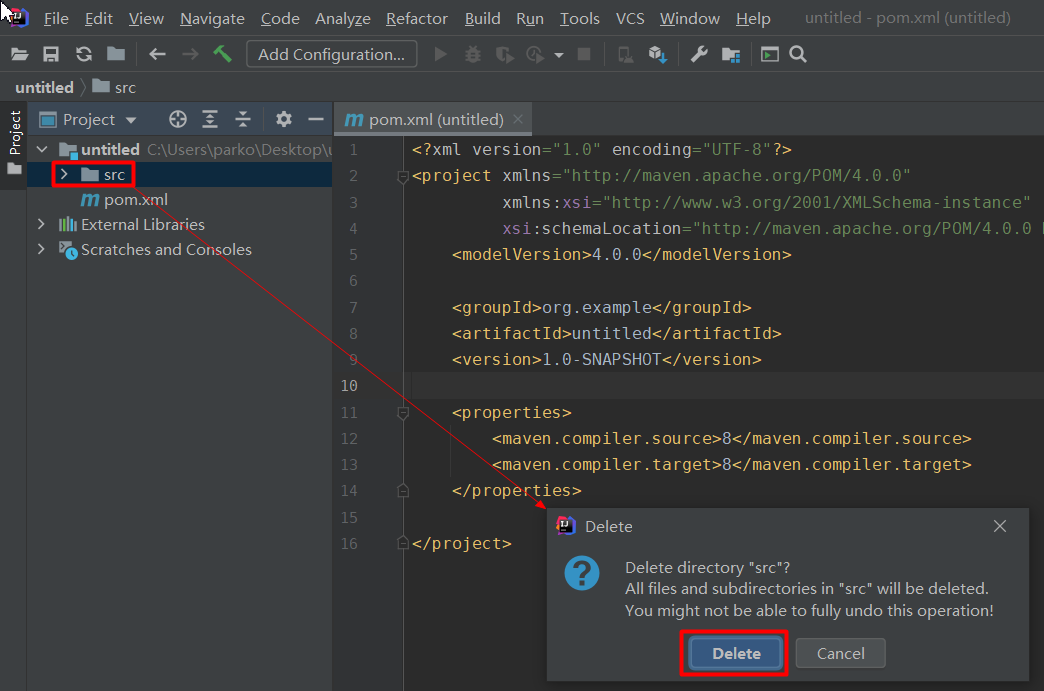Close the Delete dialog with X
This screenshot has height=691, width=1044.
(x=999, y=526)
